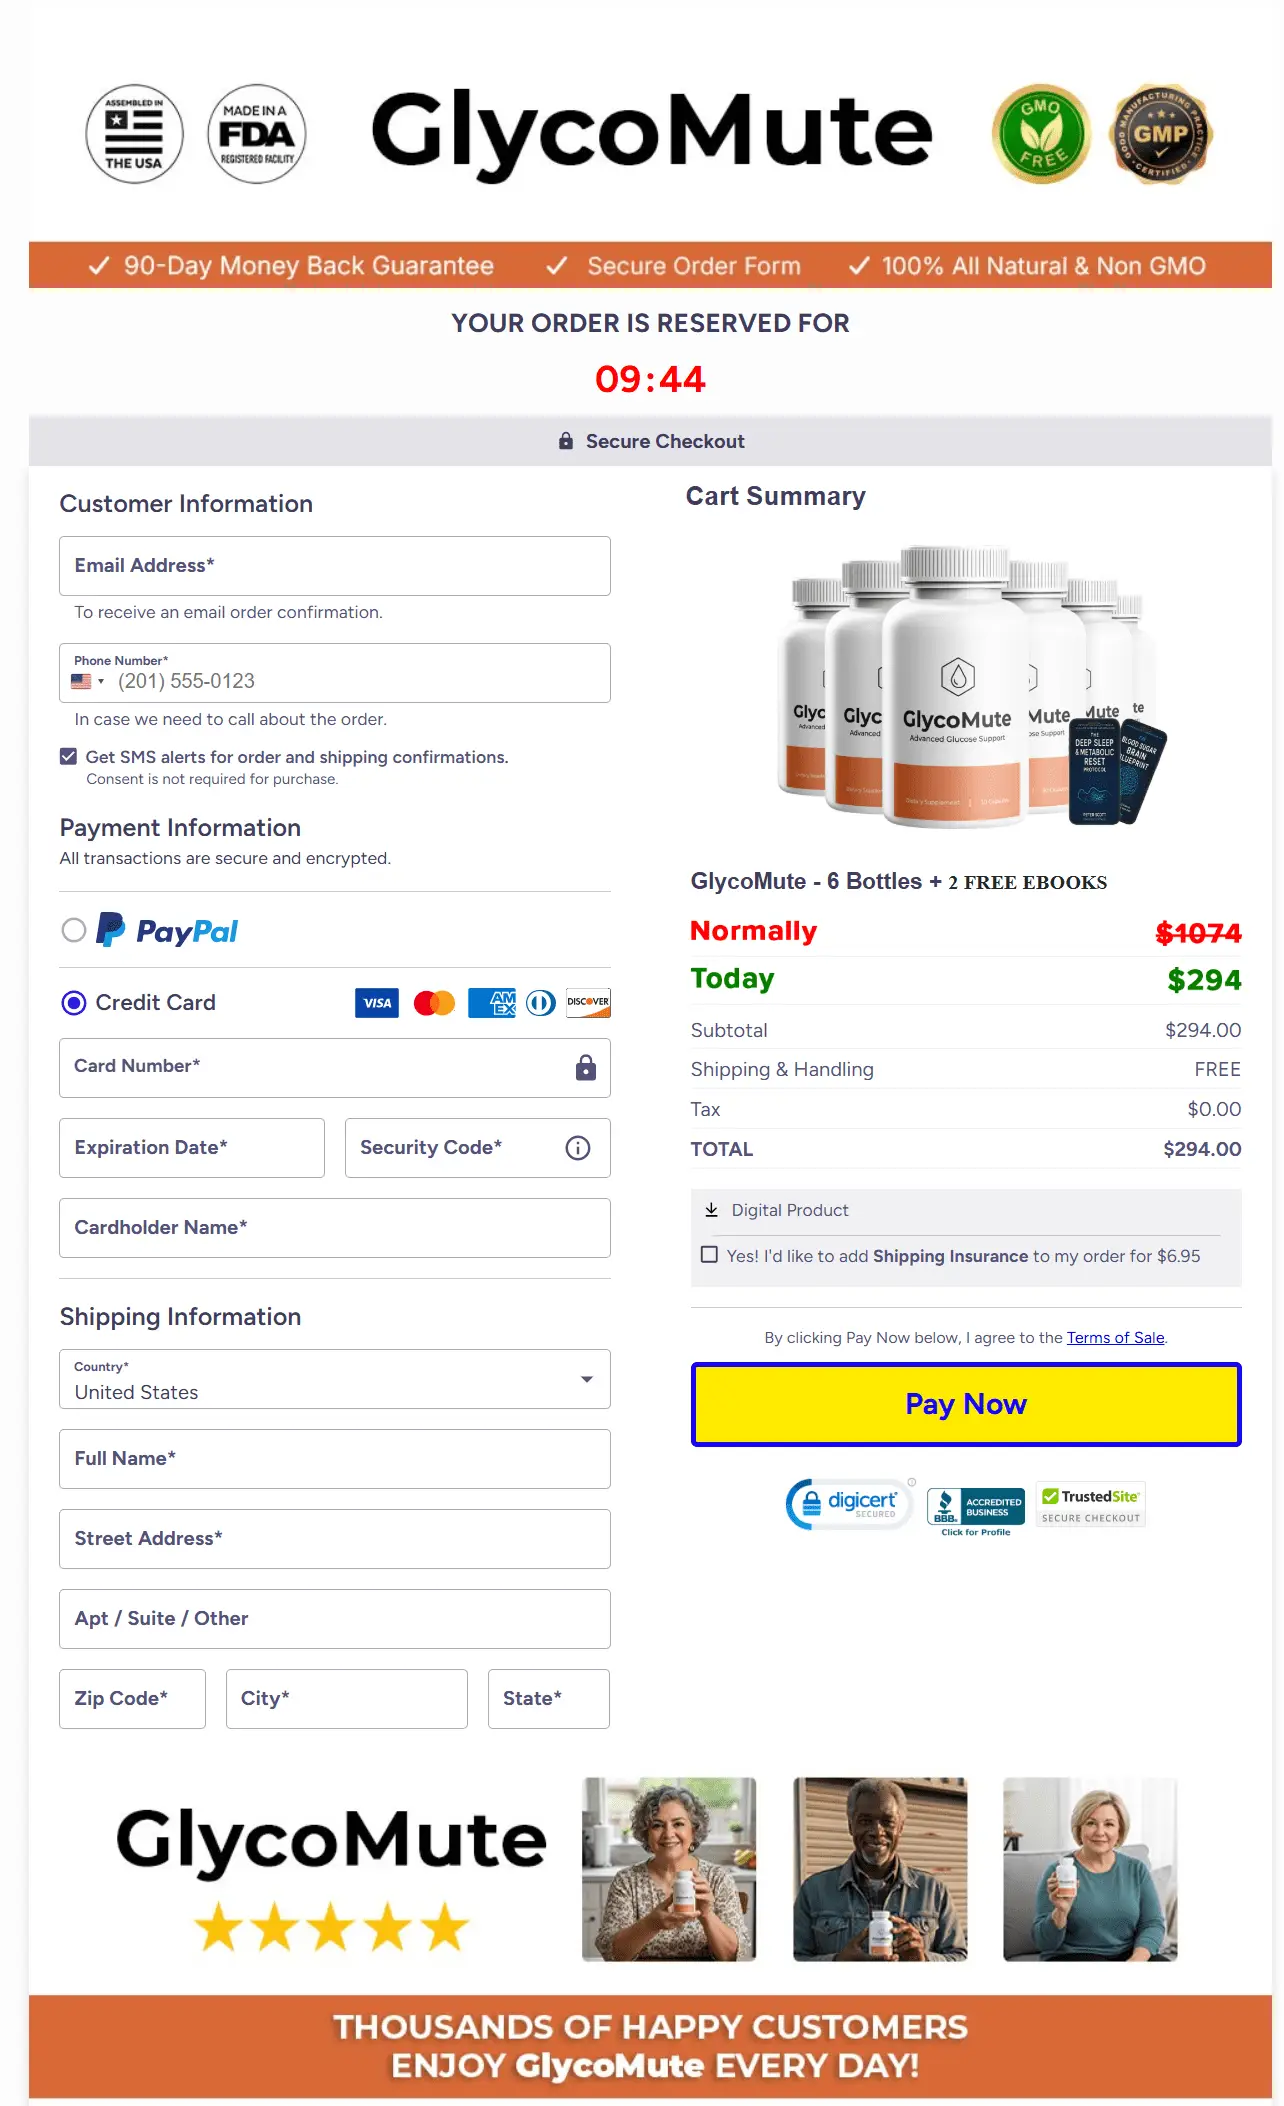The image size is (1284, 2106).
Task: Click the GlycoMute bottles product image
Action: point(965,688)
